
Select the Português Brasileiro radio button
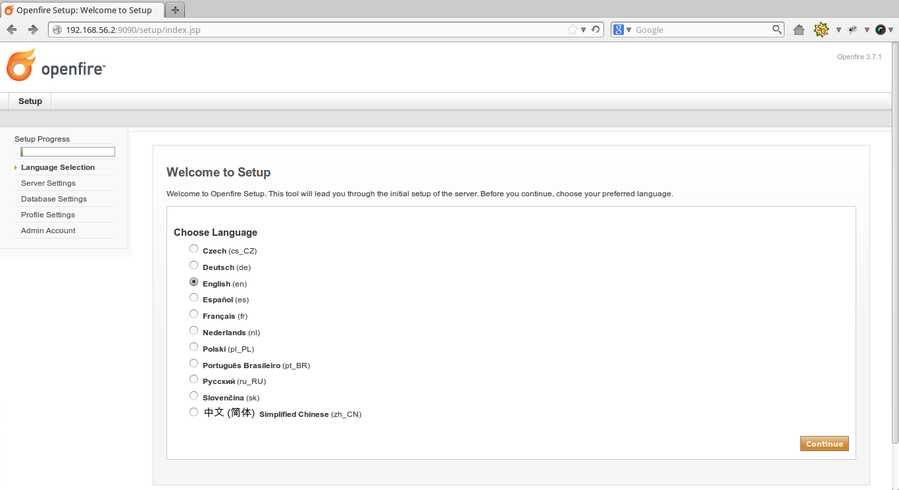coord(194,363)
